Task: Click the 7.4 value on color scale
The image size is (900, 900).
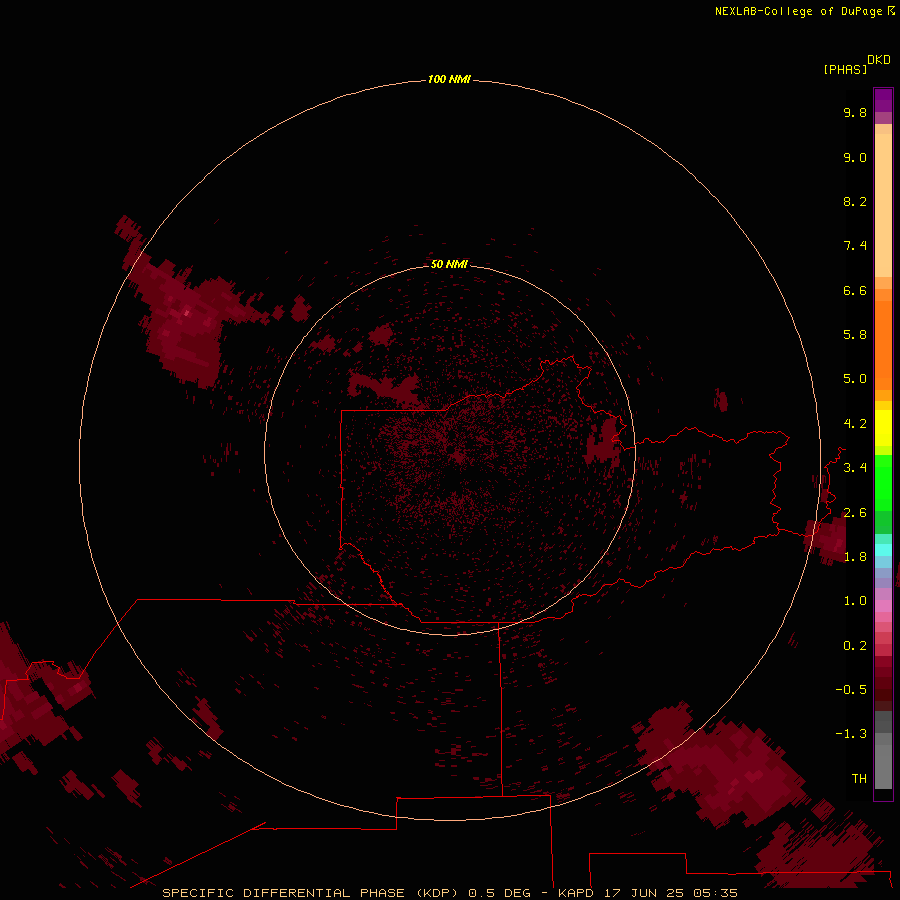Action: point(855,246)
